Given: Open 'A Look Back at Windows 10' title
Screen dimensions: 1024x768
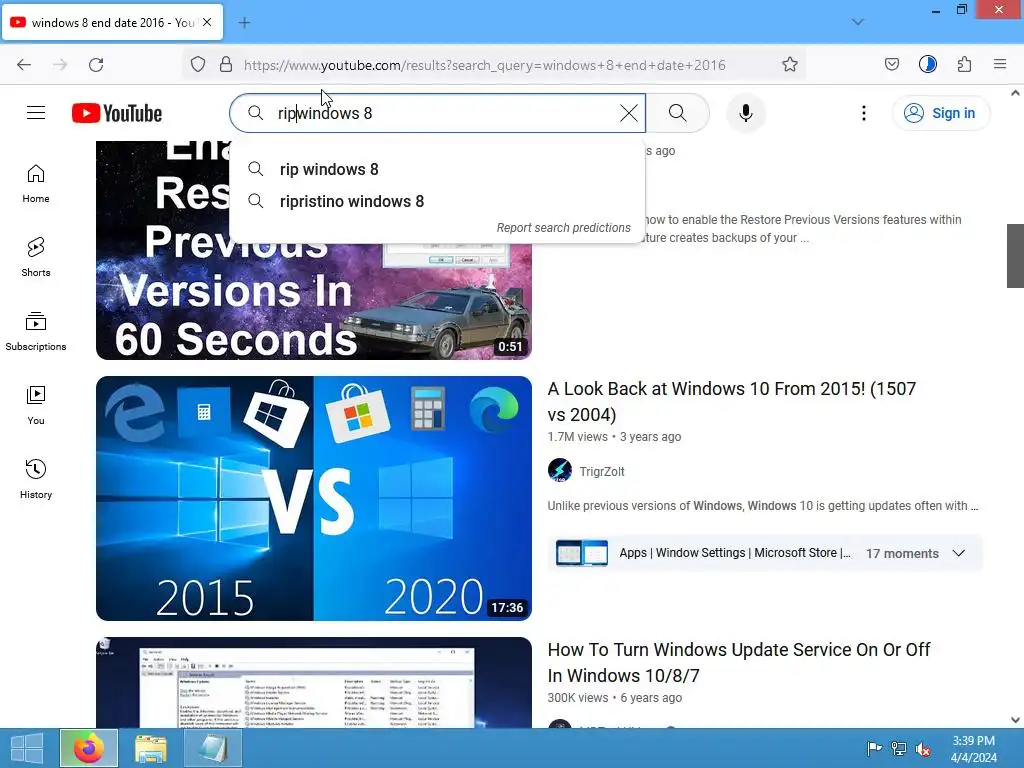Looking at the screenshot, I should (731, 401).
